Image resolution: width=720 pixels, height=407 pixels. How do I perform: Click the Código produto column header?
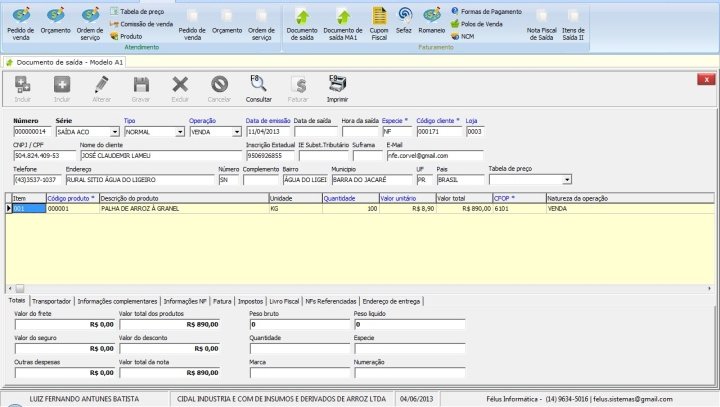[x=73, y=198]
